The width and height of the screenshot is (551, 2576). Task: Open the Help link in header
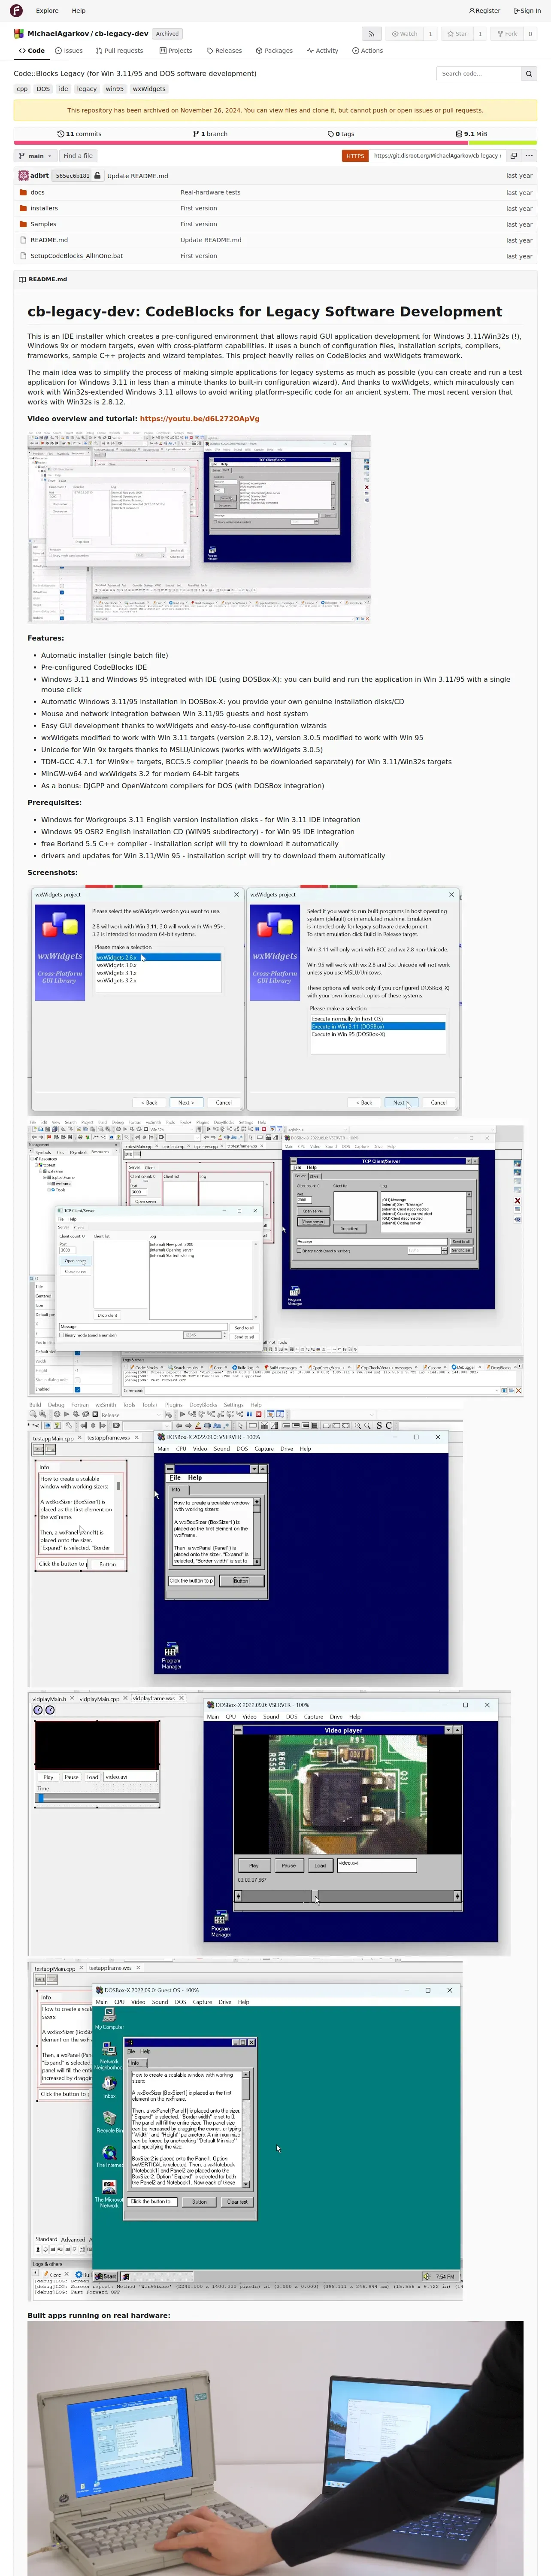point(79,11)
